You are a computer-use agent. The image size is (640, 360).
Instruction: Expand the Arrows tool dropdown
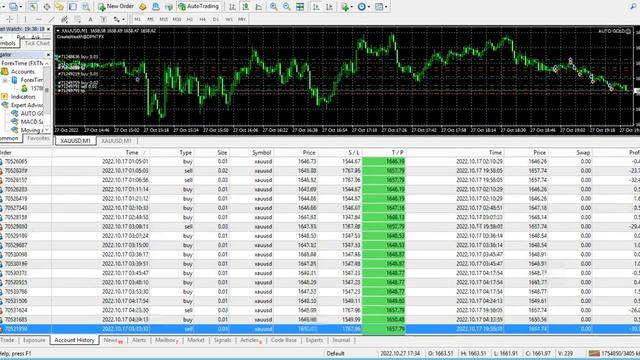123,19
